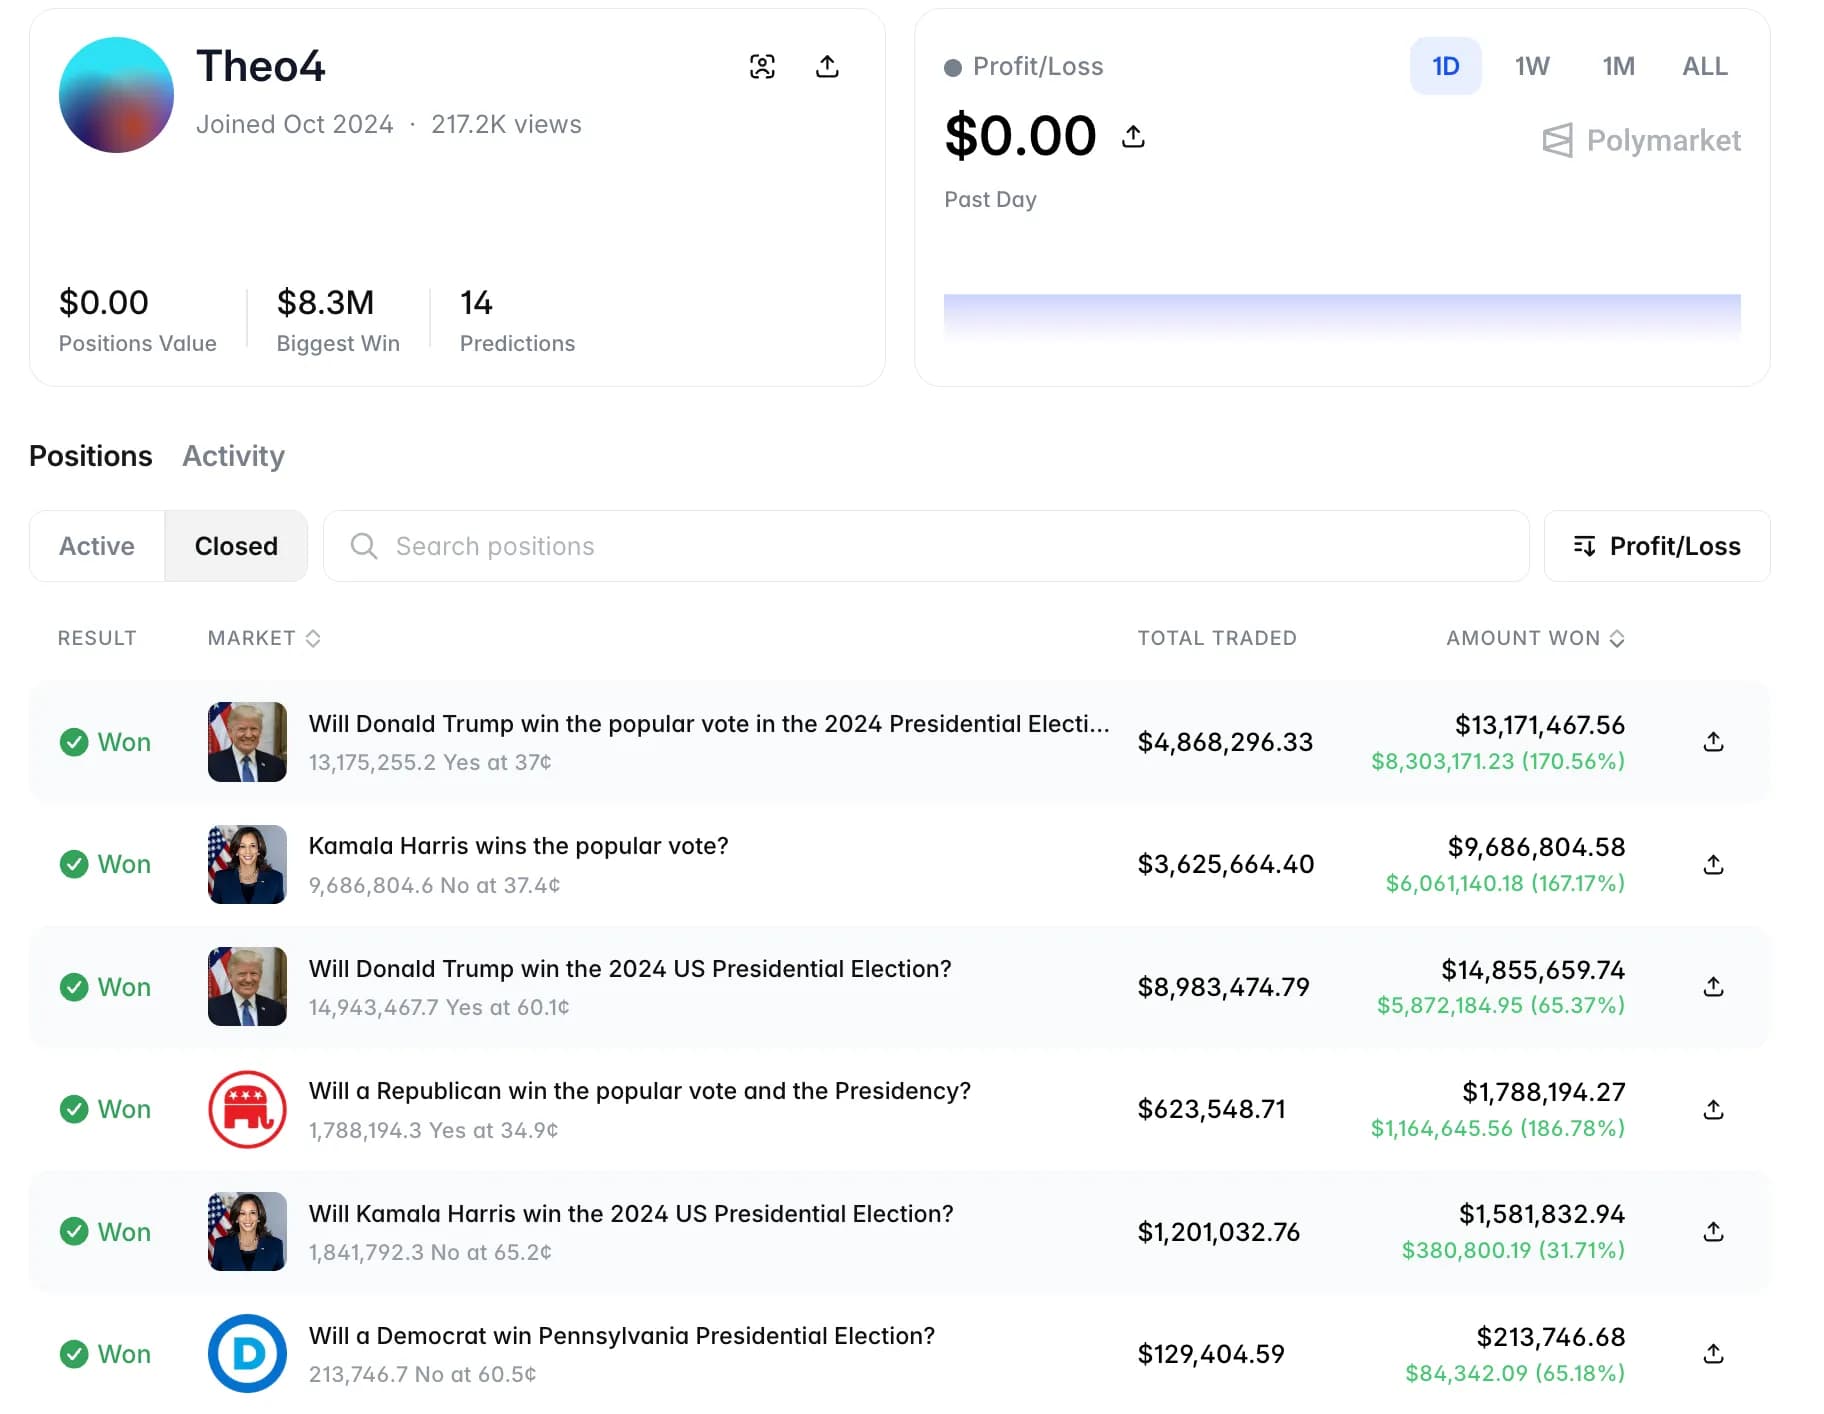The image size is (1824, 1414).
Task: Switch to the Active positions filter
Action: [97, 546]
